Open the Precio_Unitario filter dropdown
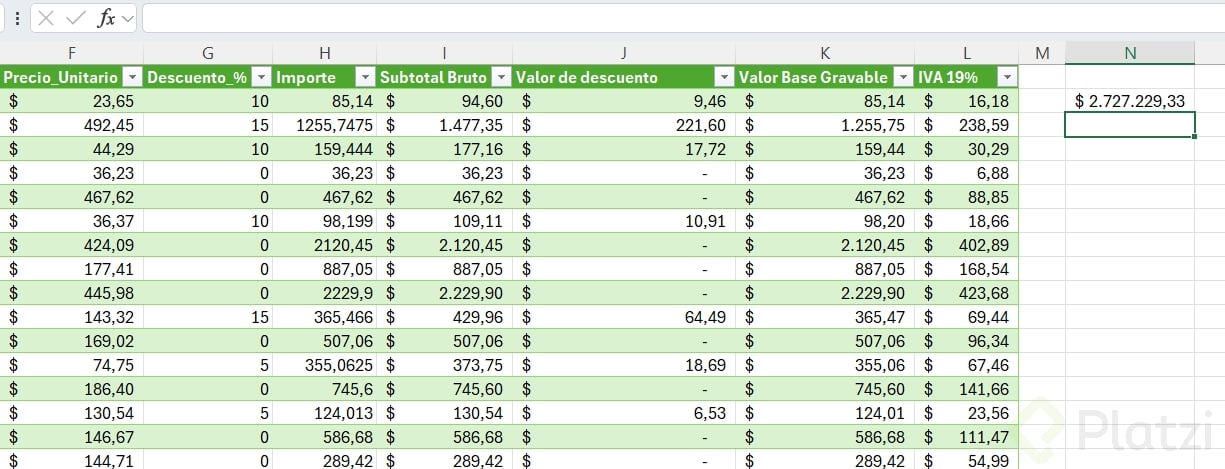This screenshot has height=469, width=1225. tap(132, 77)
